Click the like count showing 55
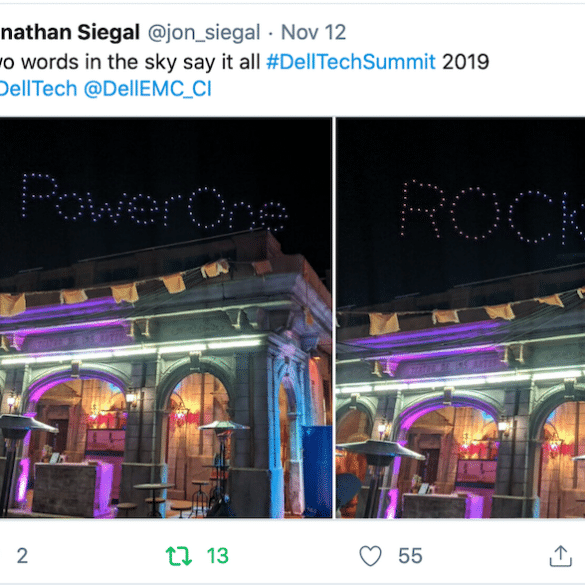This screenshot has width=585, height=585. (x=410, y=556)
